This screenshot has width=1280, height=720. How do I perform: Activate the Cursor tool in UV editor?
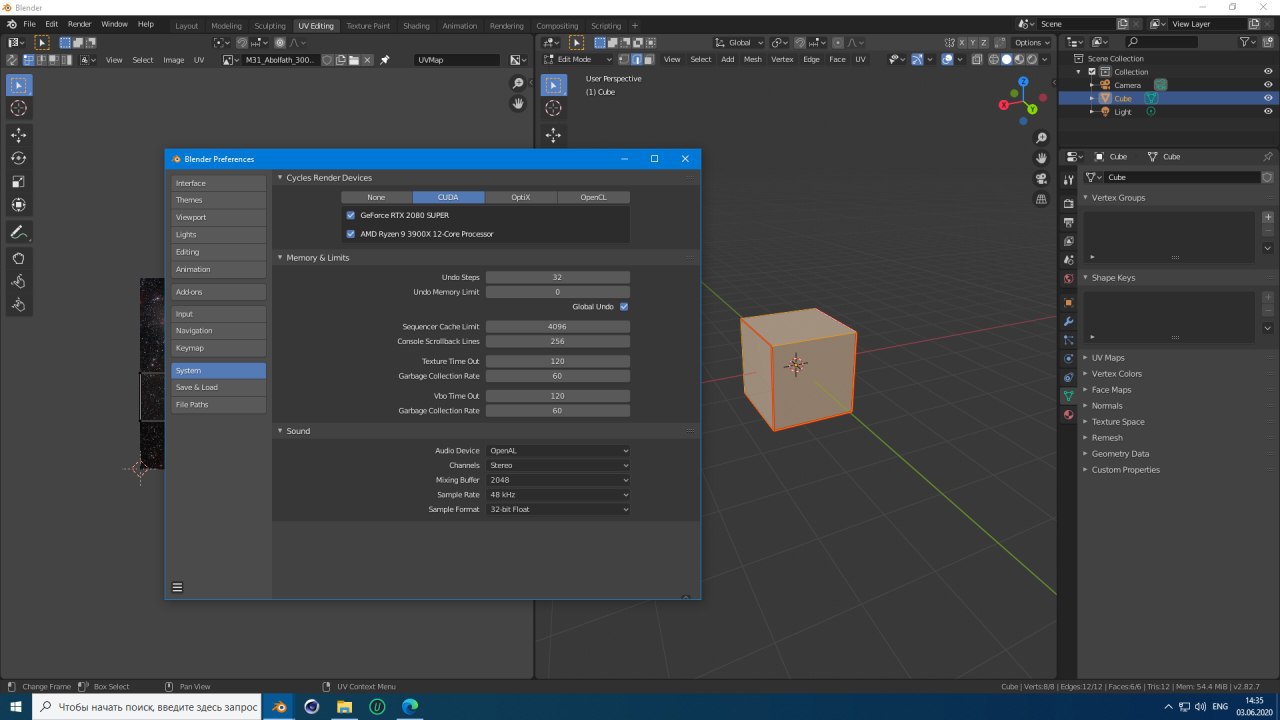[x=19, y=108]
